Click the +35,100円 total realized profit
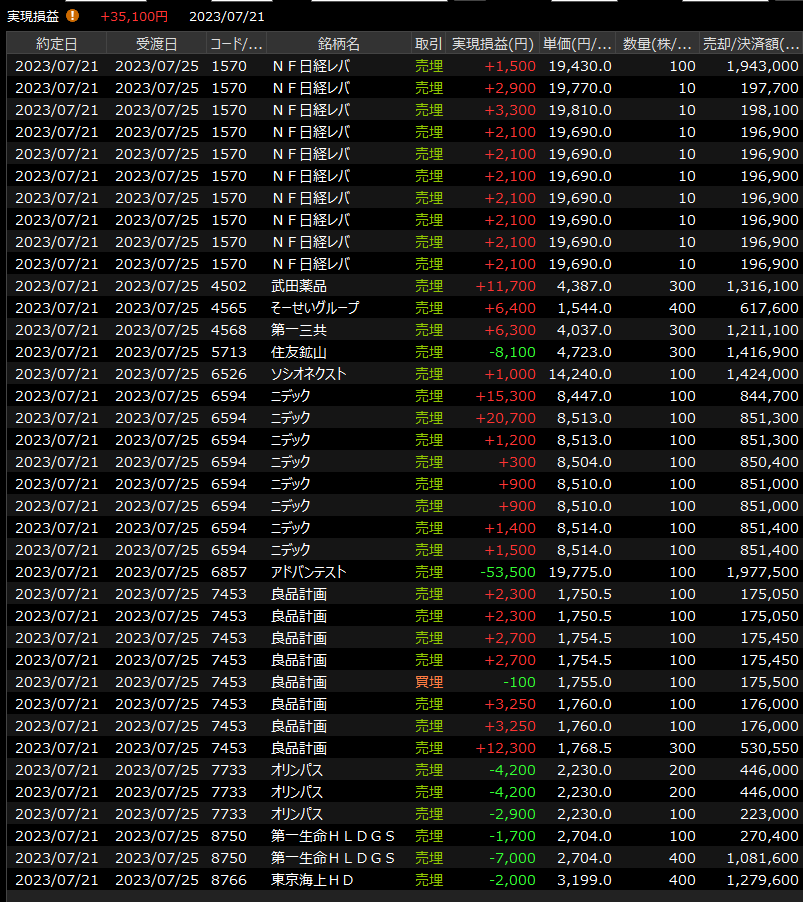The image size is (803, 902). [x=134, y=16]
